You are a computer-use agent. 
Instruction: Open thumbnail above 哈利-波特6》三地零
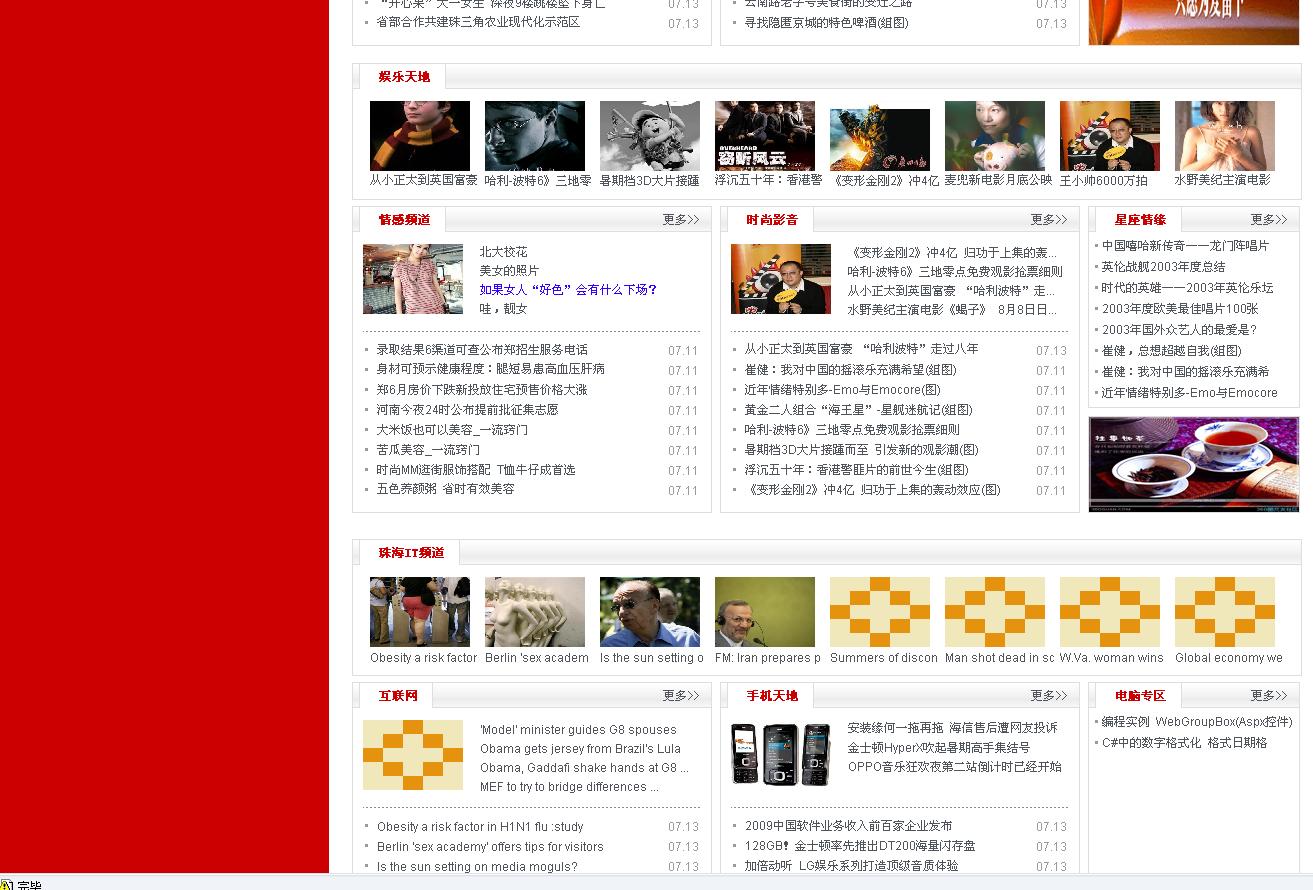coord(535,136)
